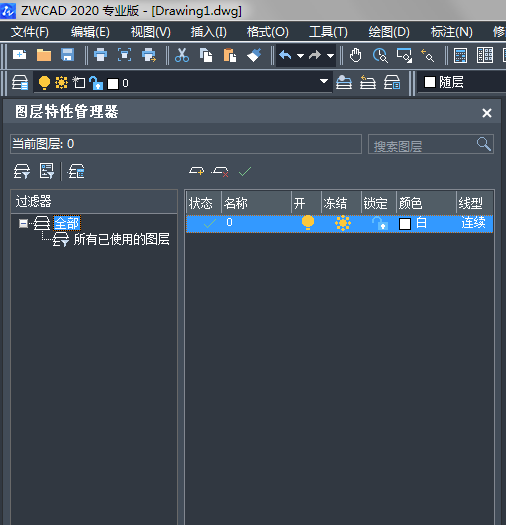506x525 pixels.
Task: Open the 格式(O) menu
Action: point(268,32)
